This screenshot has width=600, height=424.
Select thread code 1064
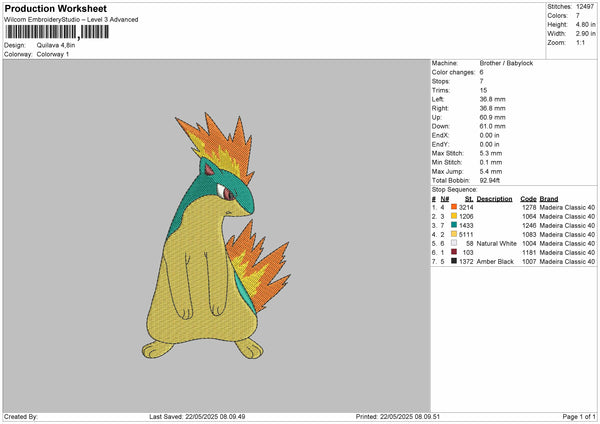[529, 217]
